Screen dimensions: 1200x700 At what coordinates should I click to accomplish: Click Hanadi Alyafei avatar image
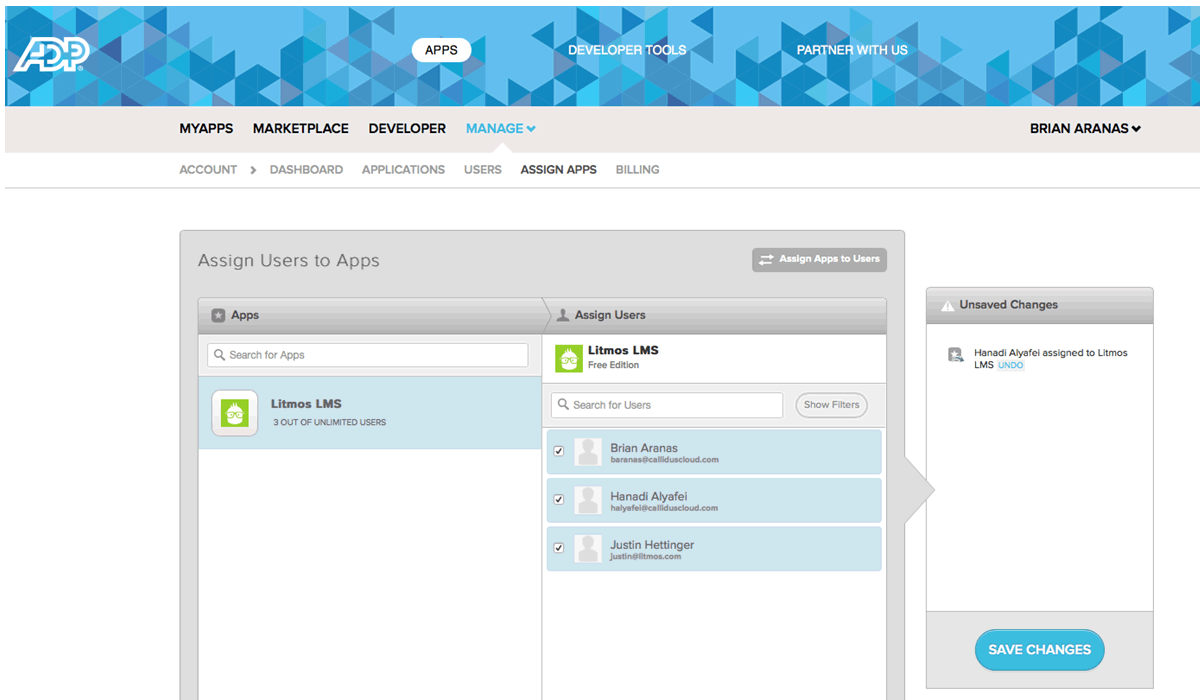point(588,500)
